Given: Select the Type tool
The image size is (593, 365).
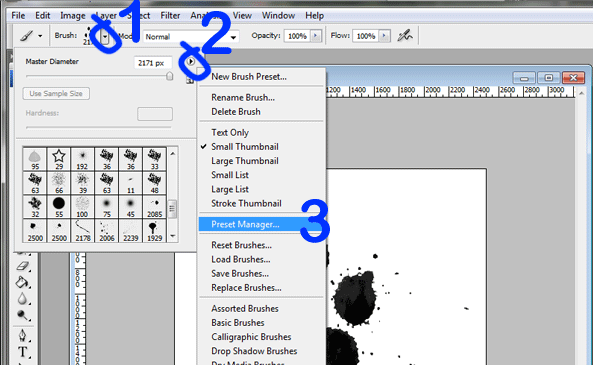Looking at the screenshot, I should [x=23, y=352].
